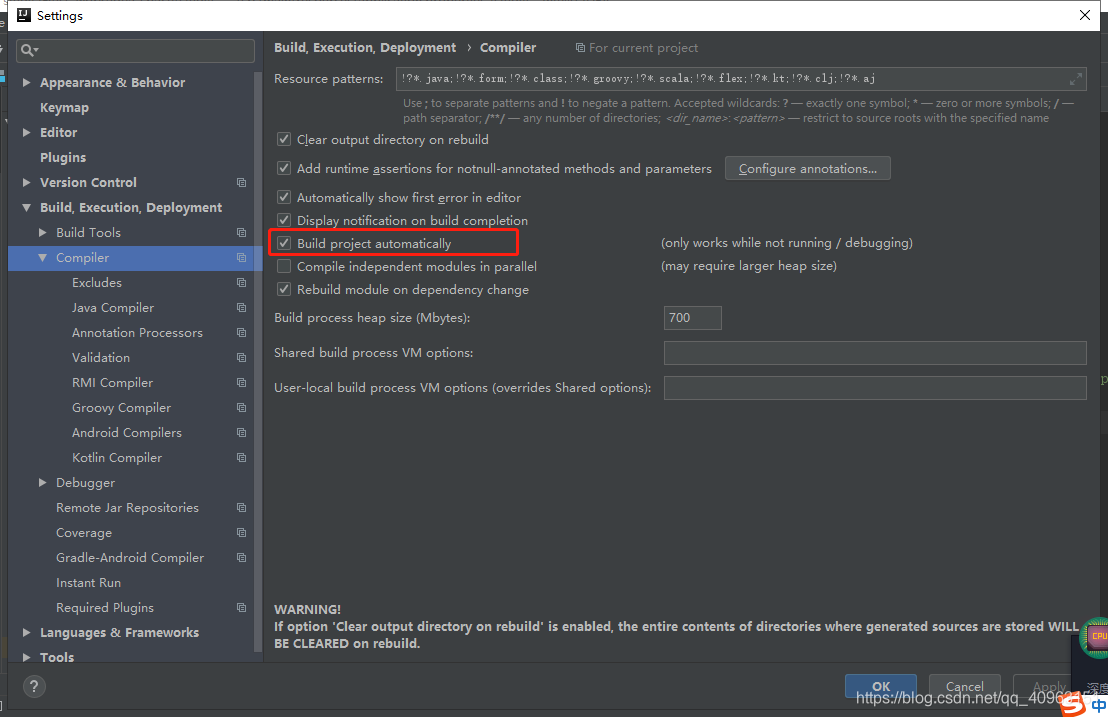Click the help question mark icon

coord(34,686)
